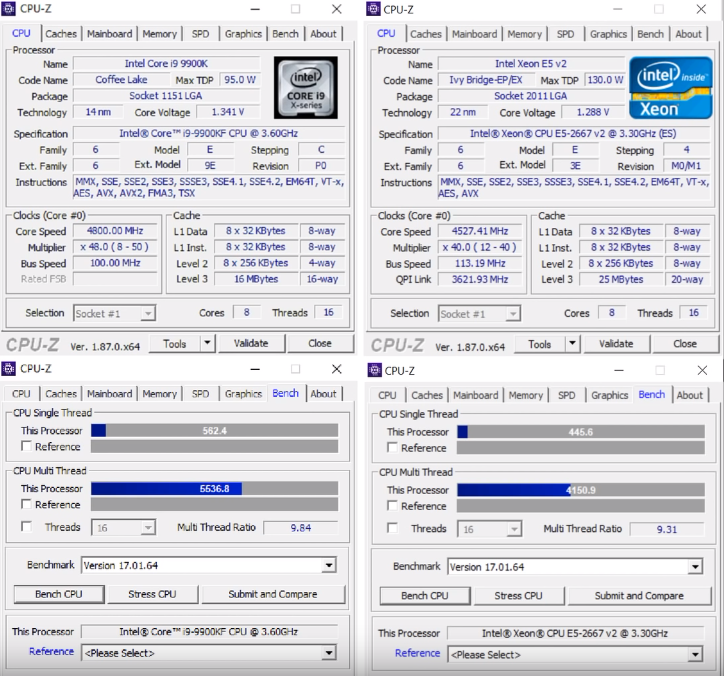Go to the Graphics tab in the i9 Bench window
Viewport: 724px width, 676px height.
(x=243, y=394)
